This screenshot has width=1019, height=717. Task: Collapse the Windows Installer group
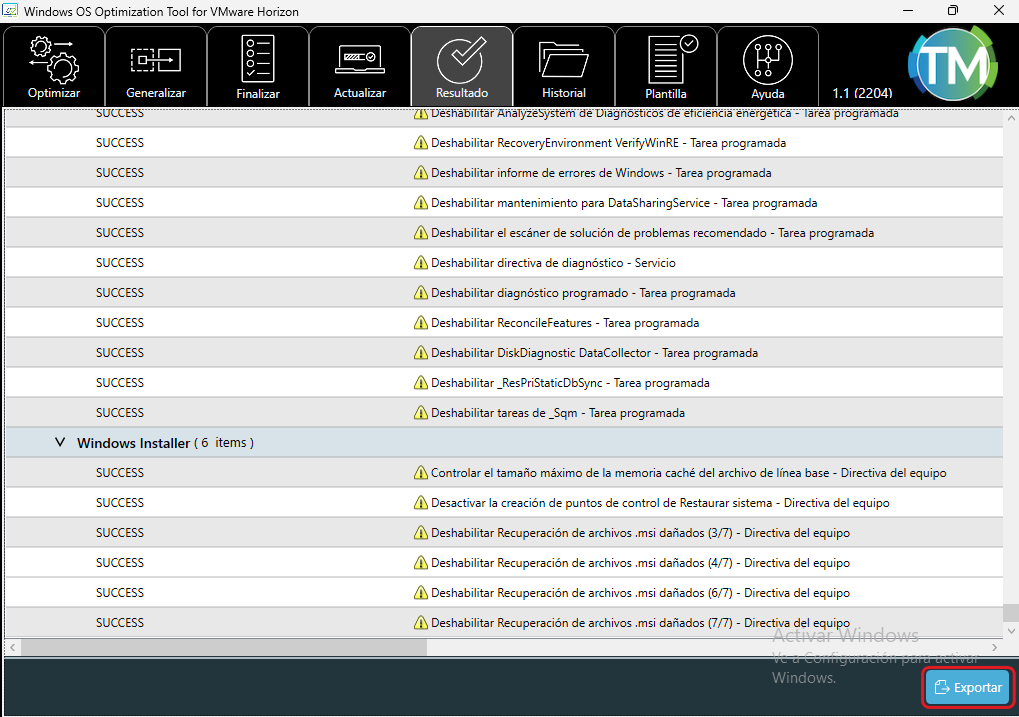coord(60,442)
